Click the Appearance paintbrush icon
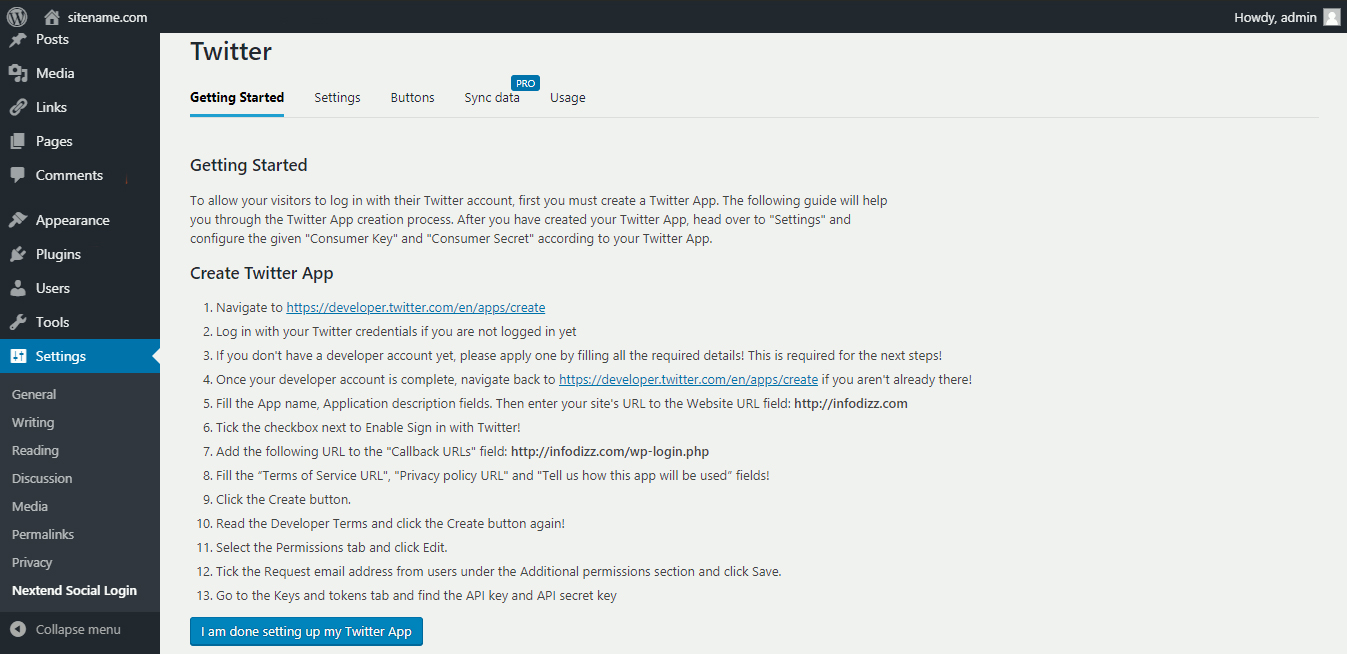 (x=17, y=220)
